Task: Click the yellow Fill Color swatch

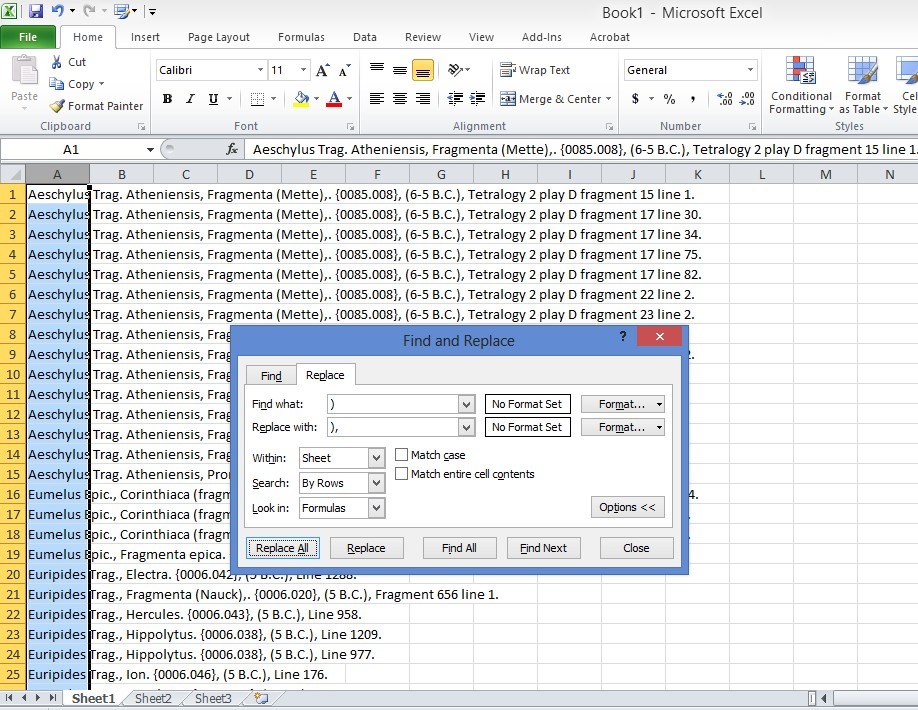Action: 301,99
